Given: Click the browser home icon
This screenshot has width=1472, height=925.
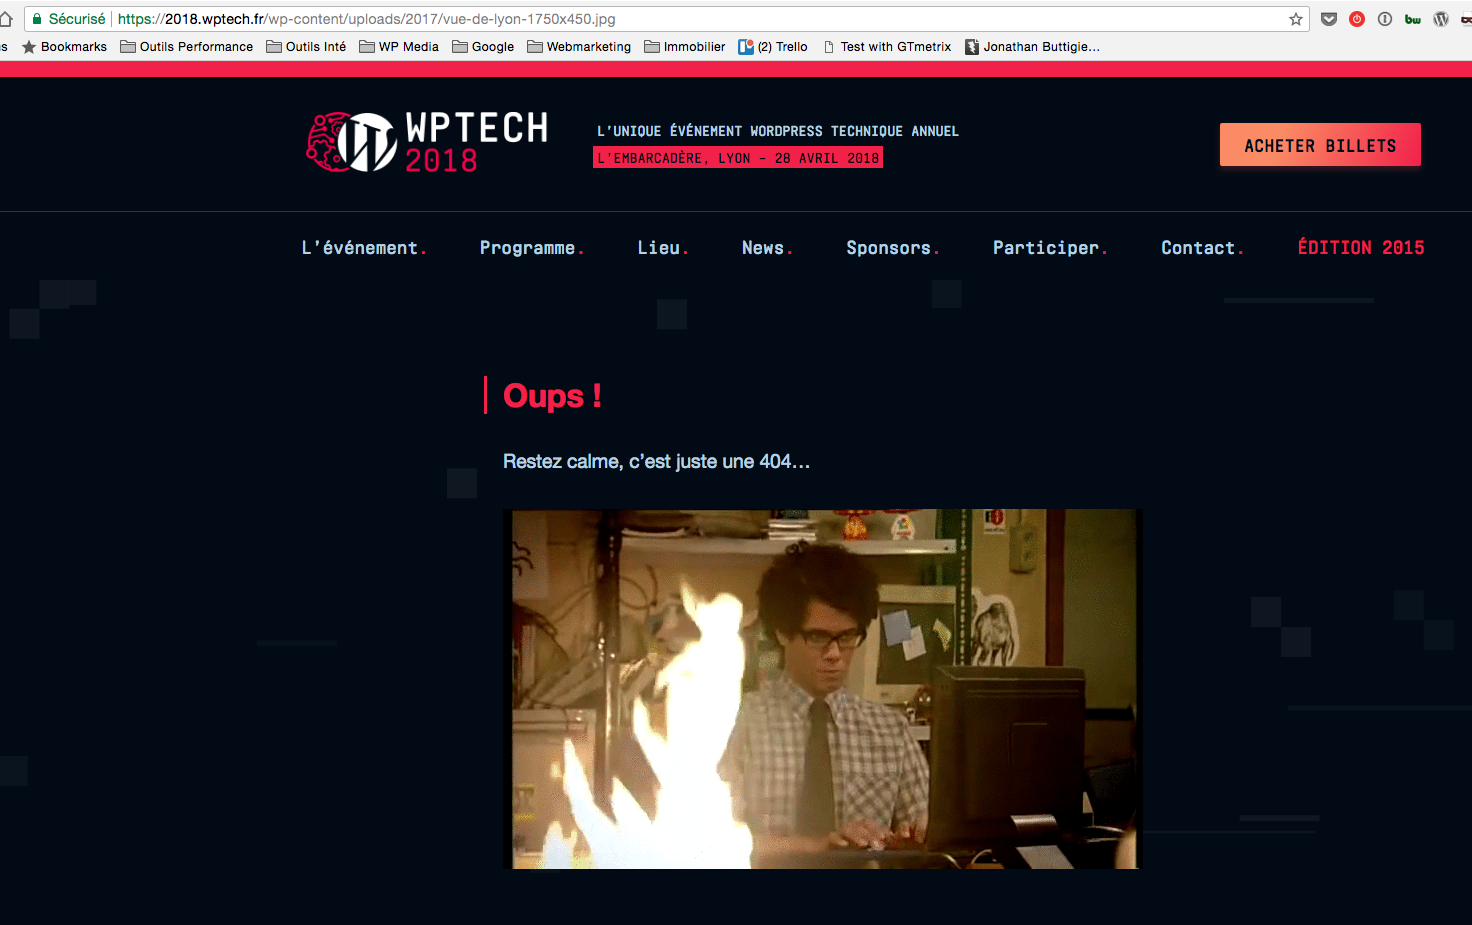Looking at the screenshot, I should point(5,19).
